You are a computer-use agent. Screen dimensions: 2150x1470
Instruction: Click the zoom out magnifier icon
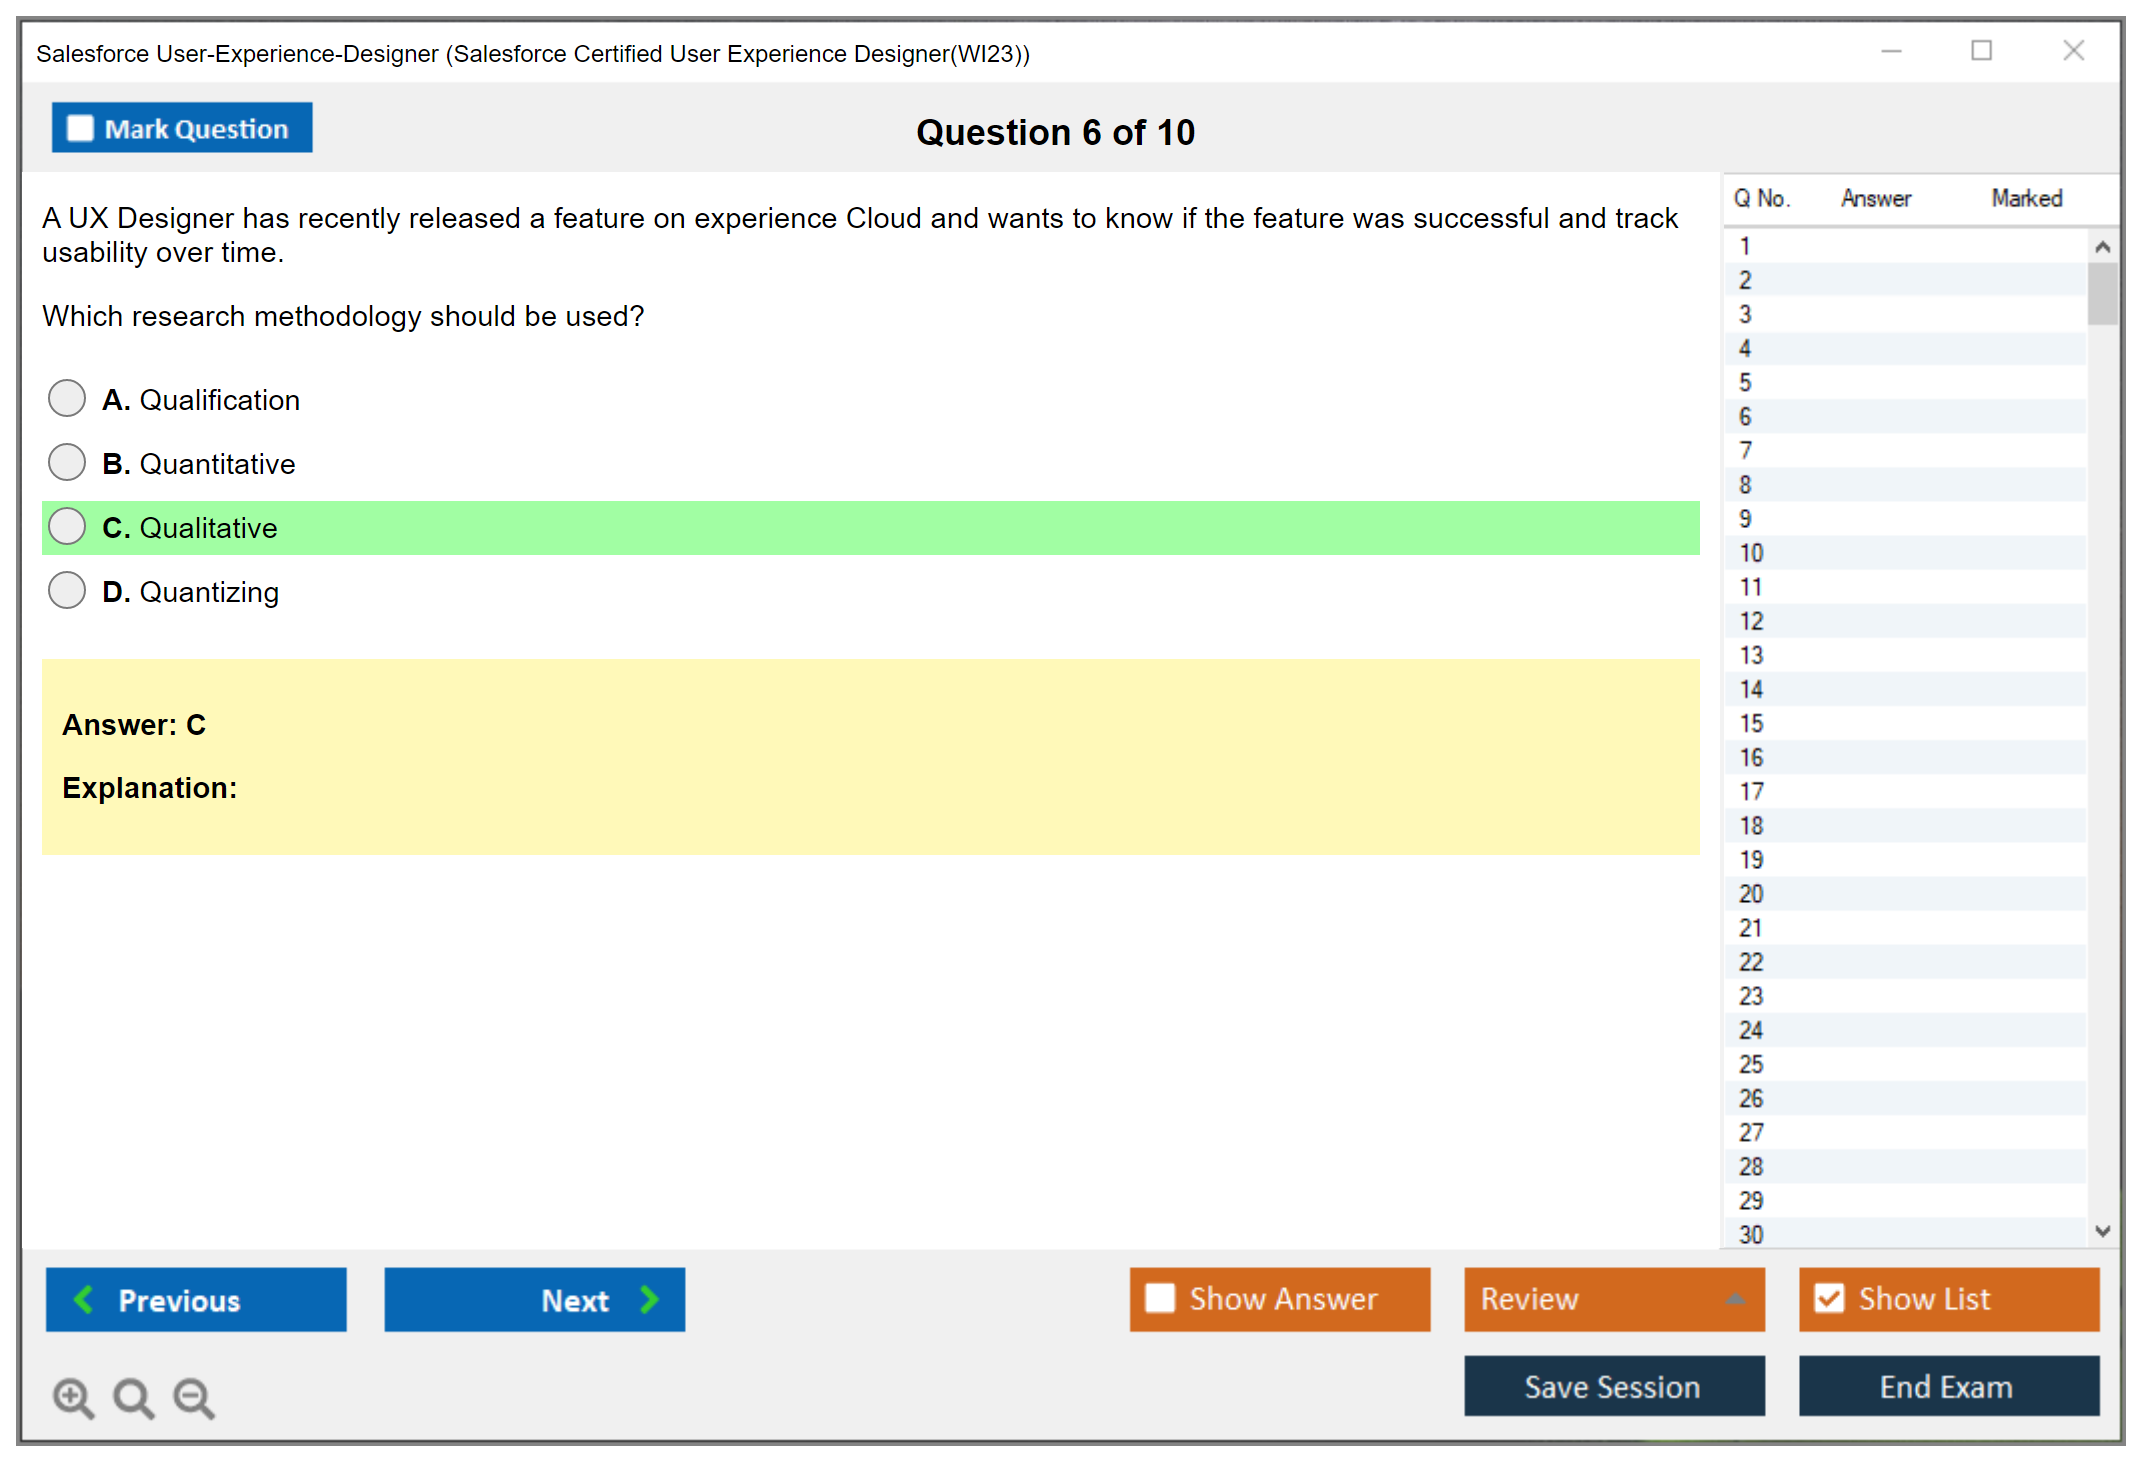pos(194,1397)
